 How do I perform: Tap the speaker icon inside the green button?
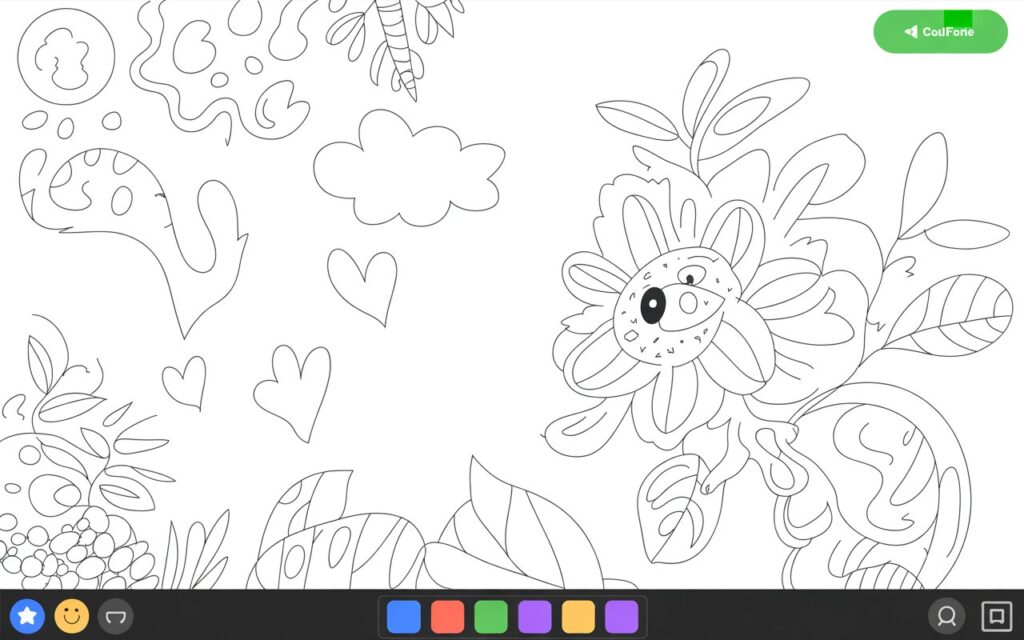point(912,31)
